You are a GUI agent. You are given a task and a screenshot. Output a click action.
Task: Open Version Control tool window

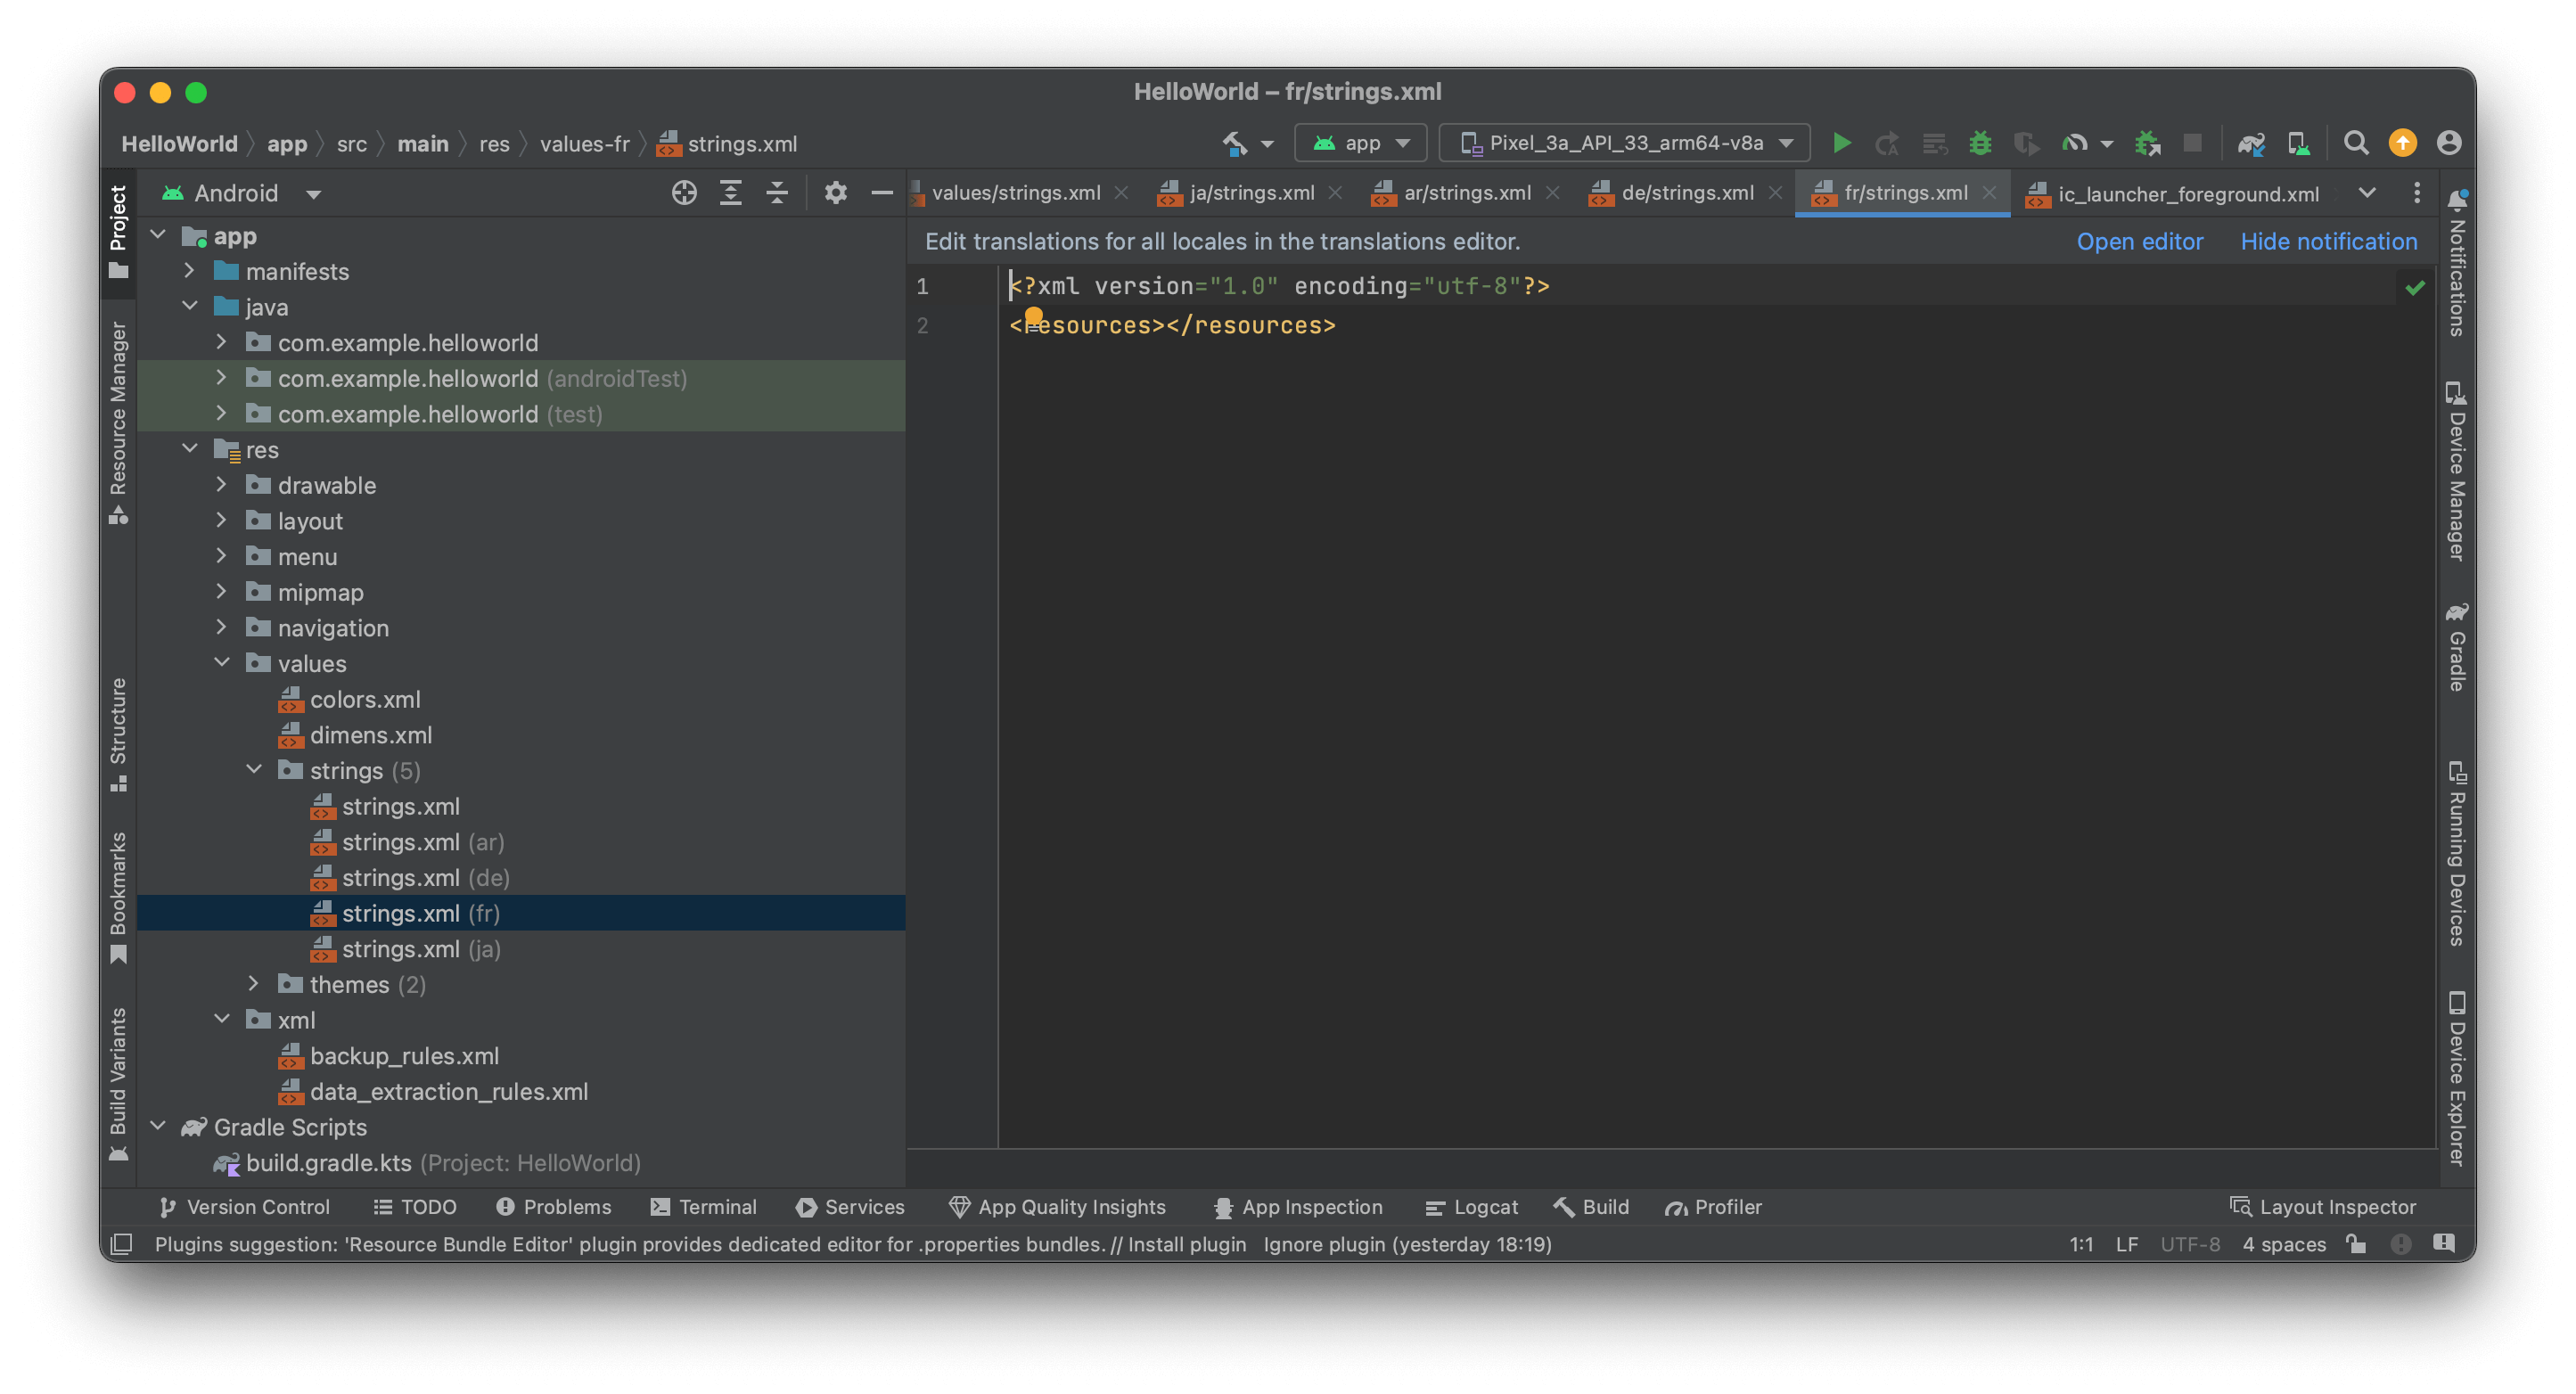point(244,1206)
